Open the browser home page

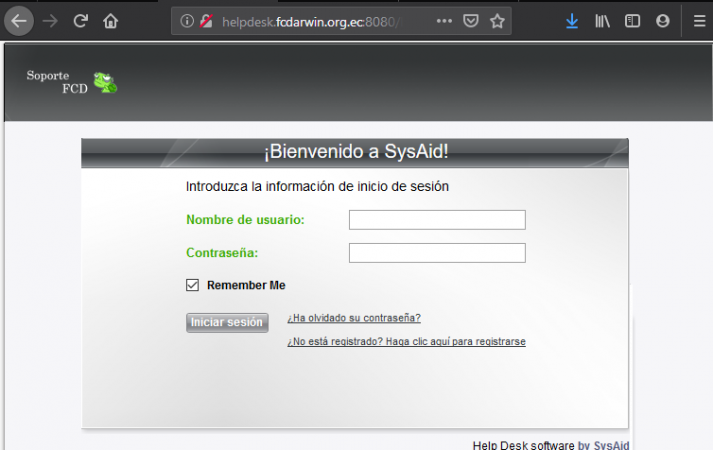pos(110,21)
